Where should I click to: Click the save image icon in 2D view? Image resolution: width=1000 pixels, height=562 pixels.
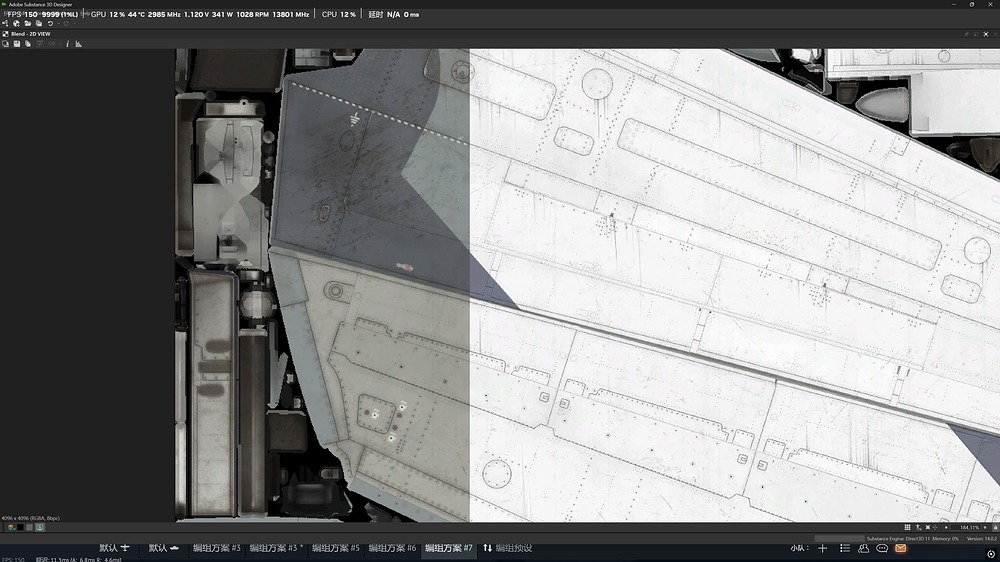point(17,44)
